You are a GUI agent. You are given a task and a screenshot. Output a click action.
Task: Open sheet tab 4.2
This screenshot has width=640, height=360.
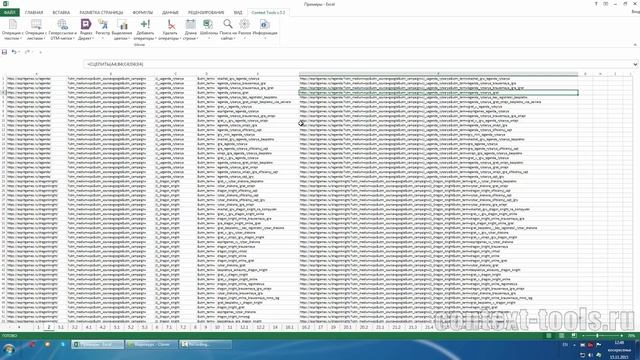pyautogui.click(x=102, y=327)
